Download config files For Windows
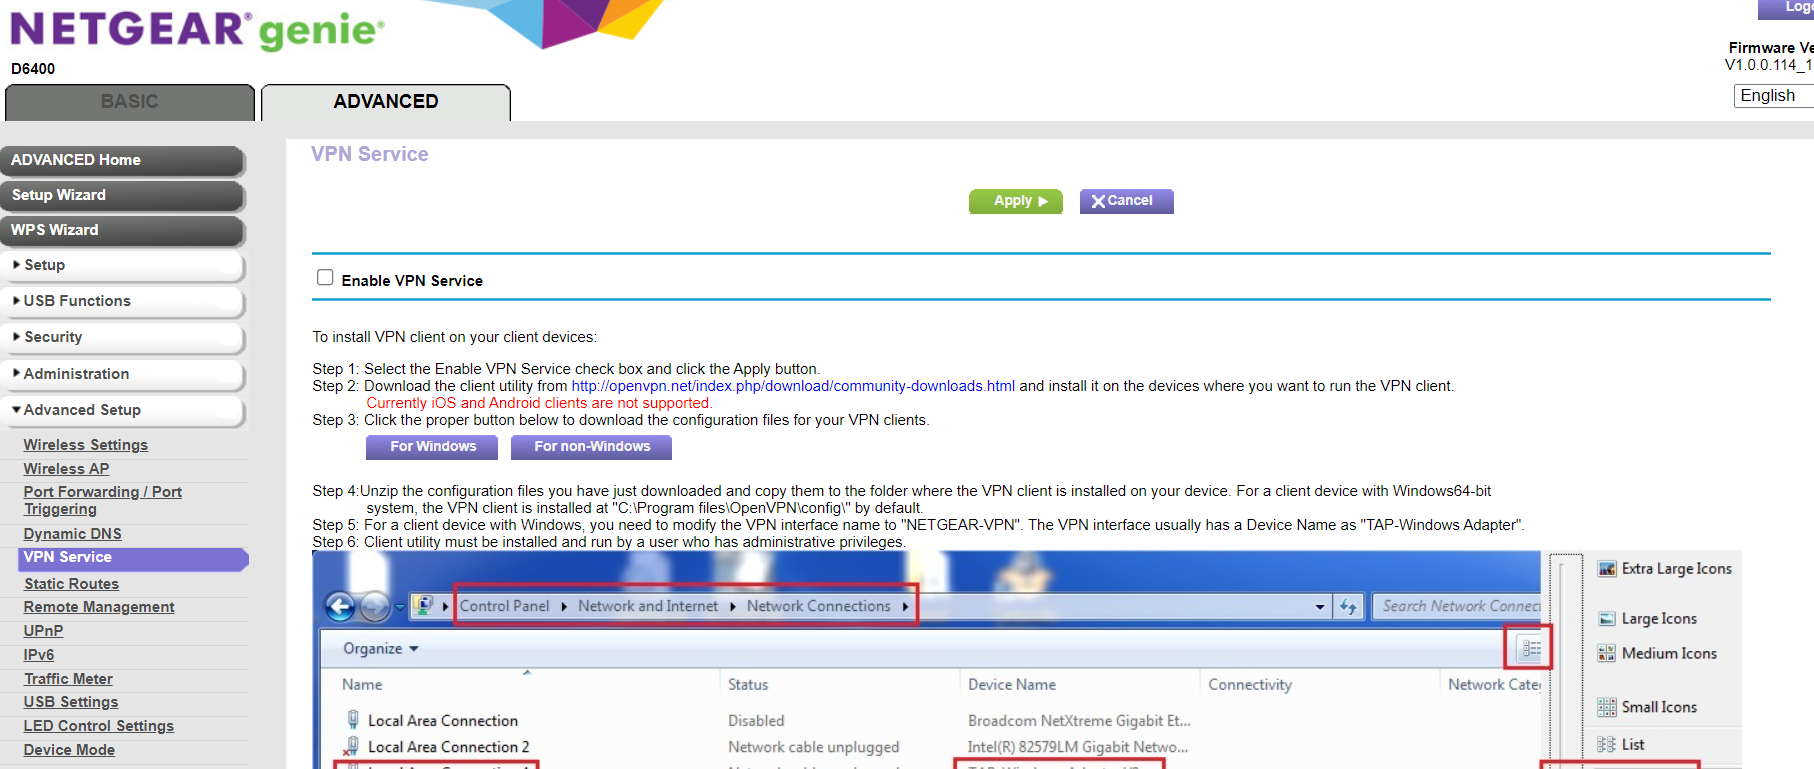Viewport: 1814px width, 769px height. point(432,447)
